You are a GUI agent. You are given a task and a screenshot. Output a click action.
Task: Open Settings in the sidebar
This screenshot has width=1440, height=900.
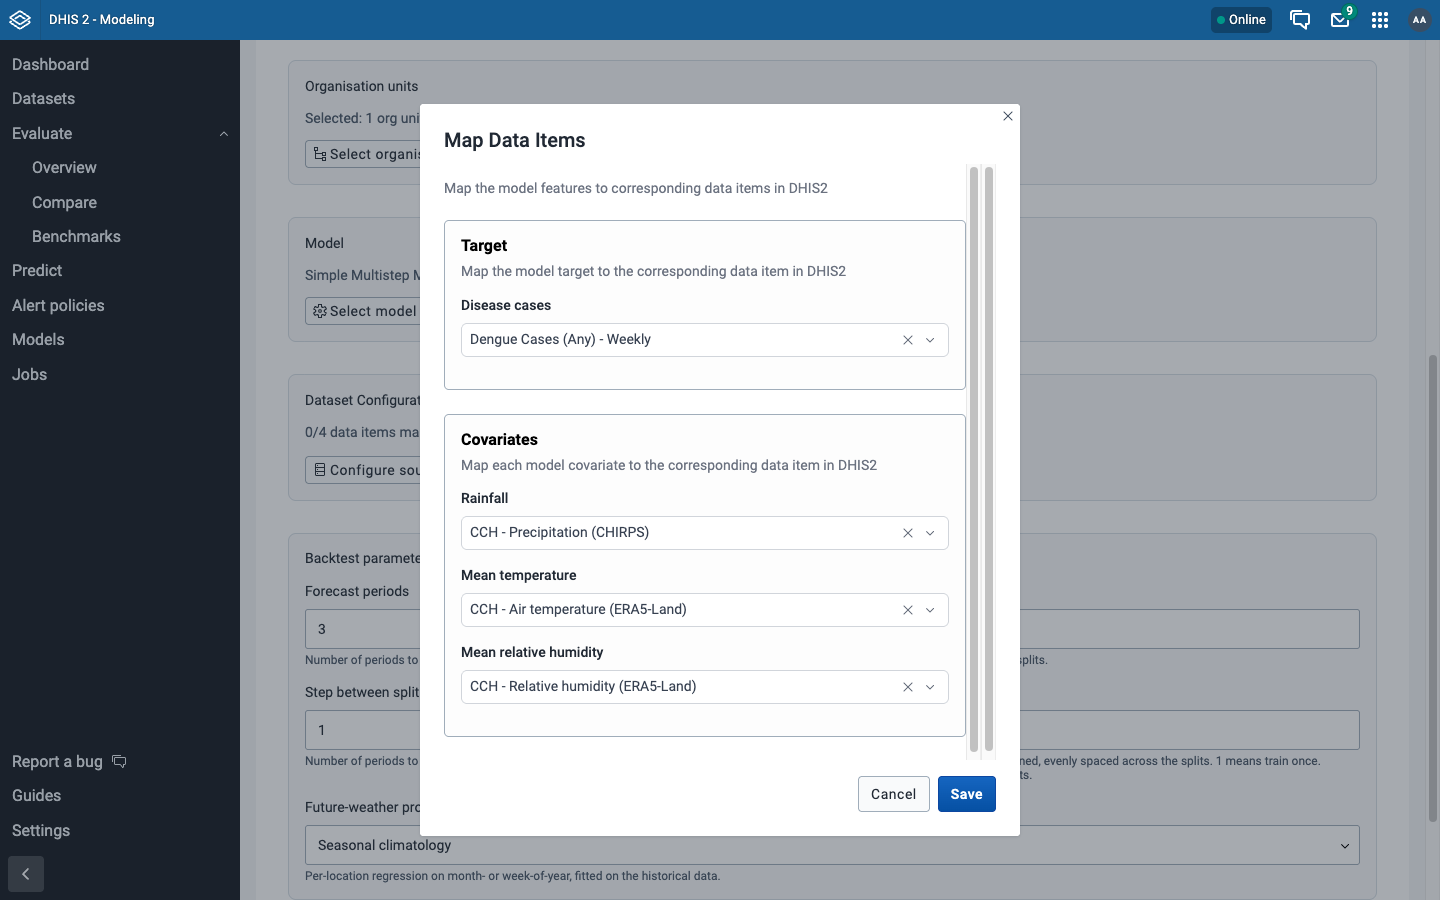click(x=41, y=831)
